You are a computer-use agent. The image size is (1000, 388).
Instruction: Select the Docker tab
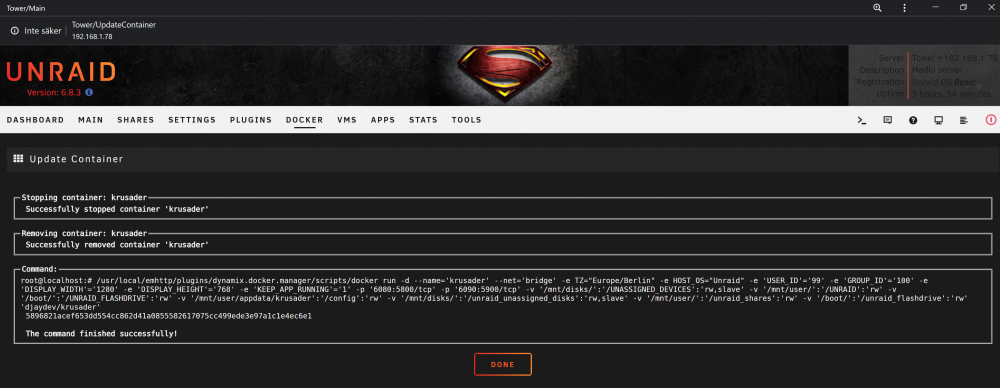coord(304,120)
